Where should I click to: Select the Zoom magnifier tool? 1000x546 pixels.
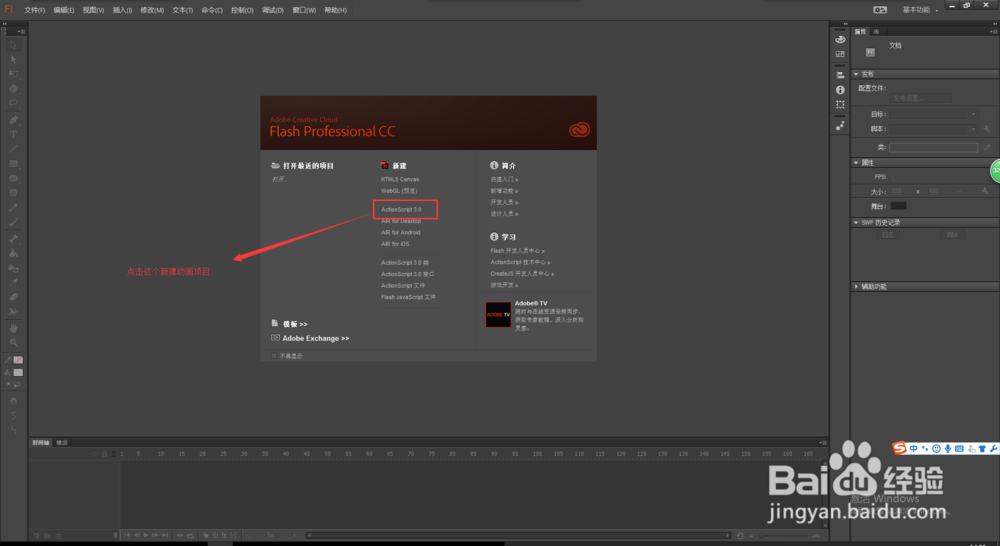tap(13, 343)
